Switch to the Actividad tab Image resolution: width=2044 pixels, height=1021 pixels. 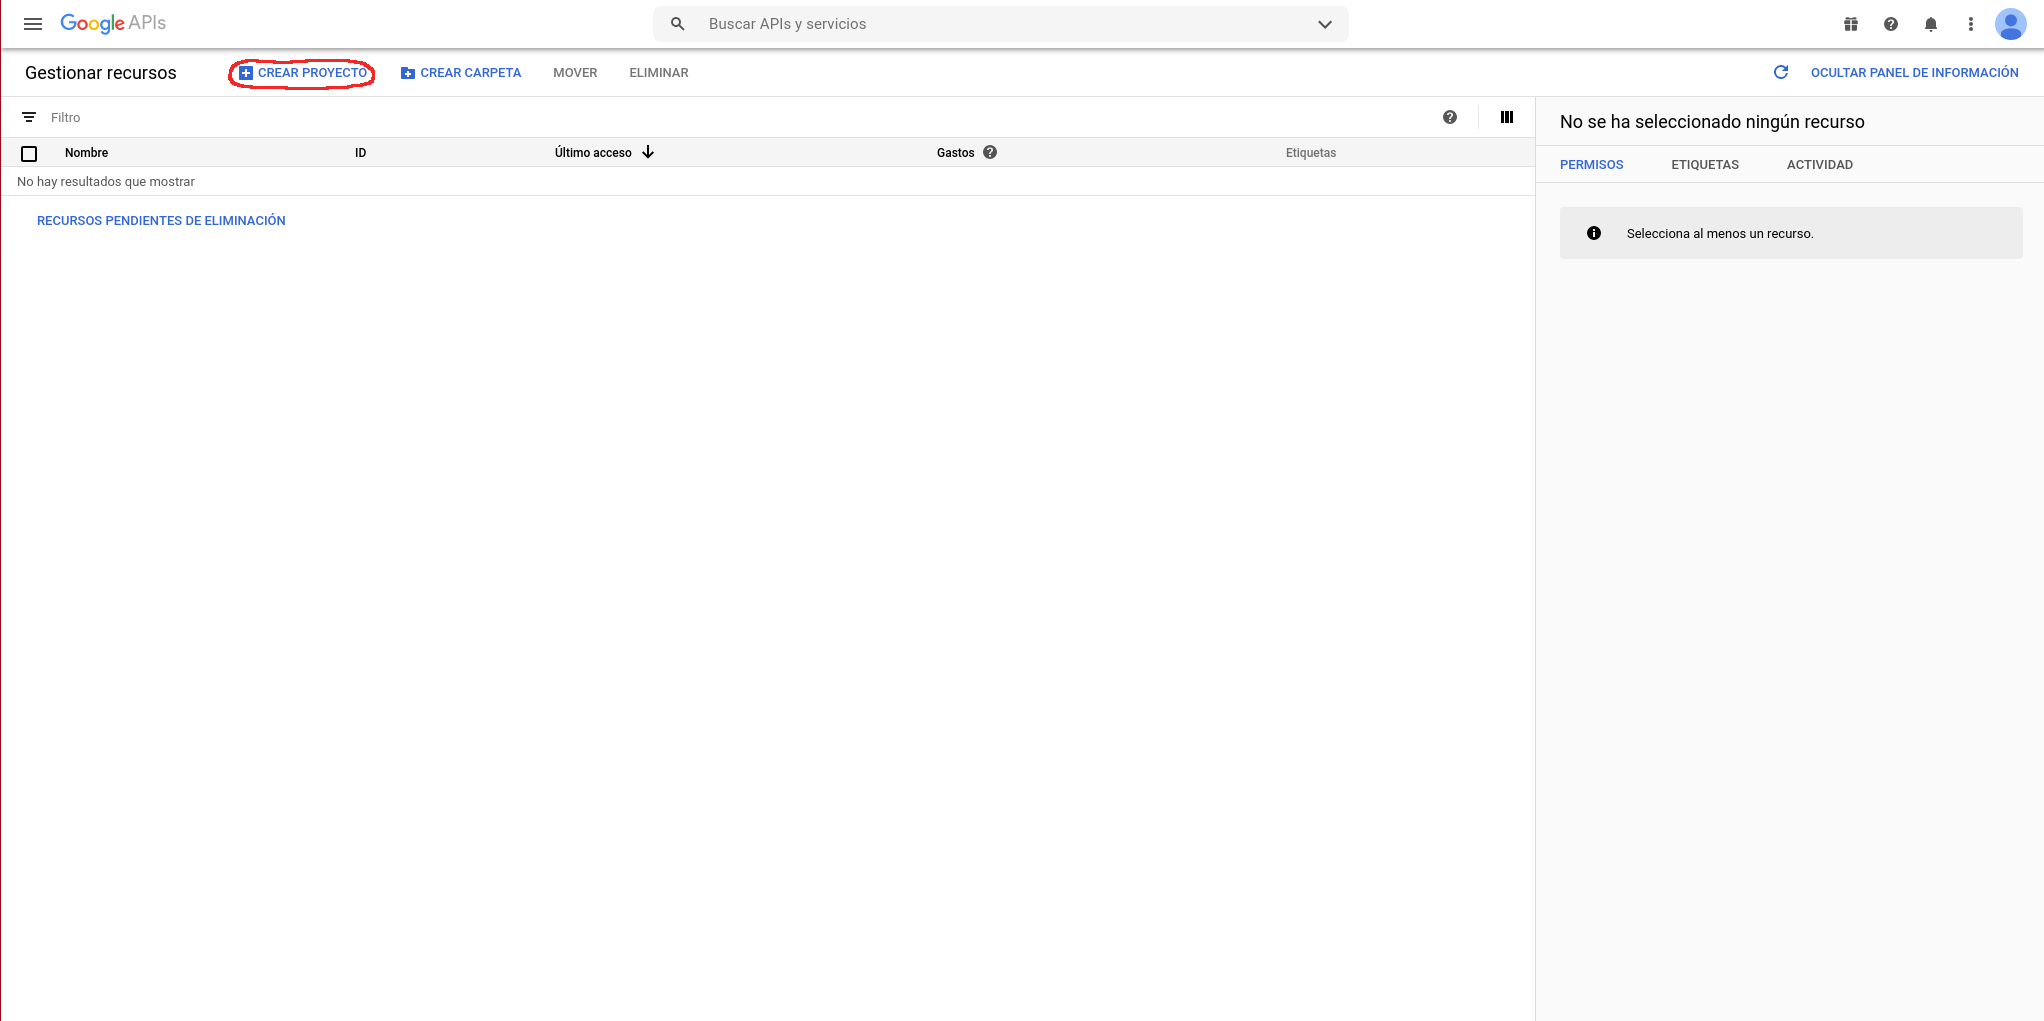(1820, 165)
